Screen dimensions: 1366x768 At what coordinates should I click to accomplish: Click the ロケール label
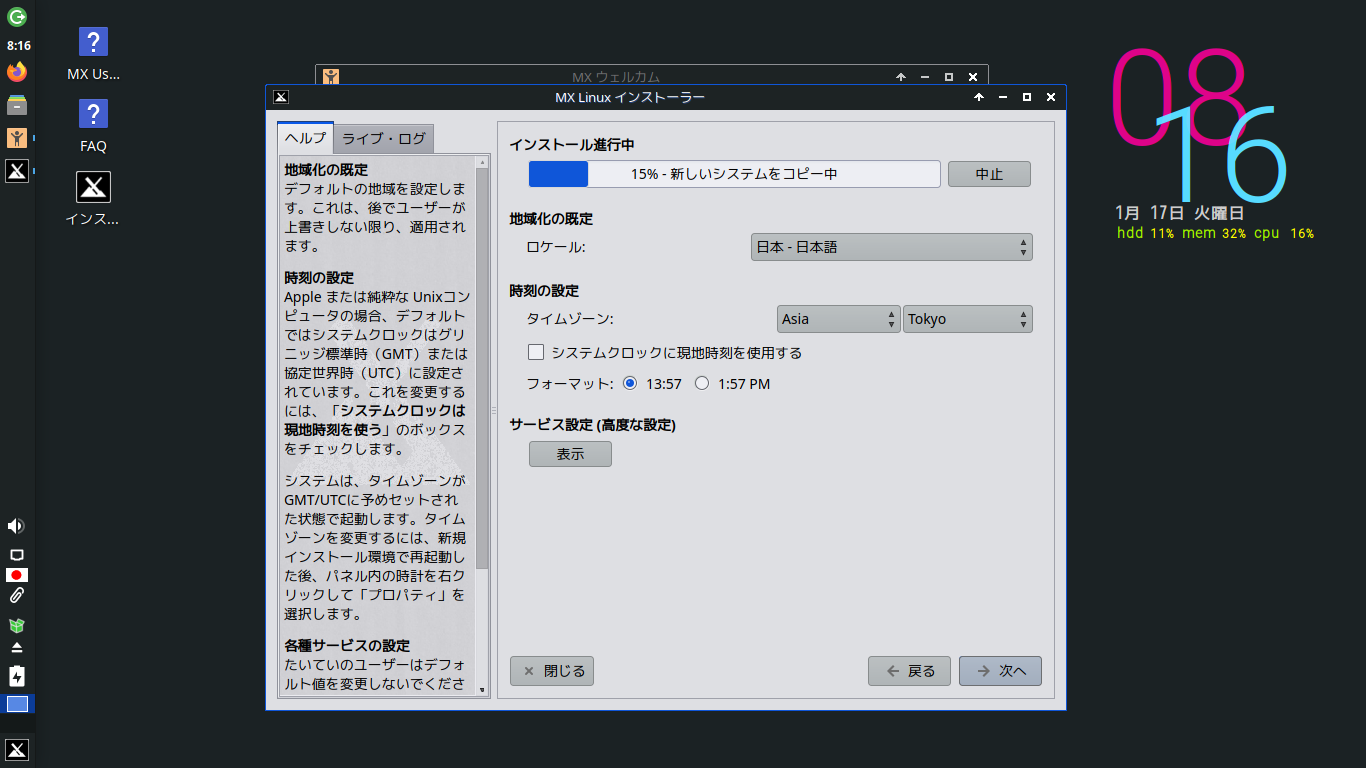(556, 247)
